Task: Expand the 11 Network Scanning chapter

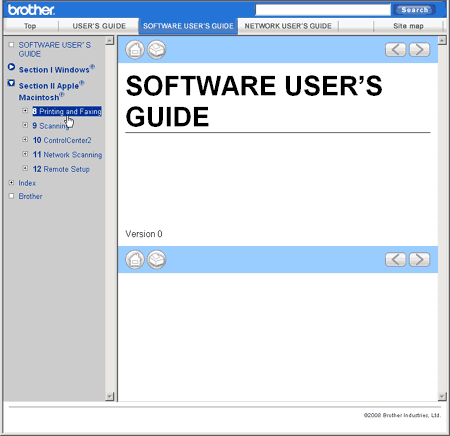Action: [x=25, y=154]
